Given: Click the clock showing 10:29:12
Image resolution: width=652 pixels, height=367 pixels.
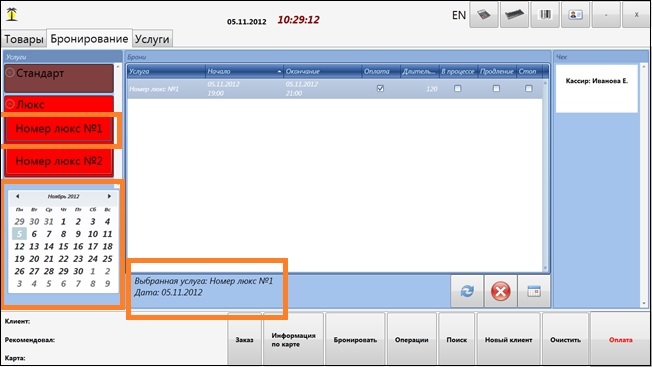Looking at the screenshot, I should click(x=299, y=20).
